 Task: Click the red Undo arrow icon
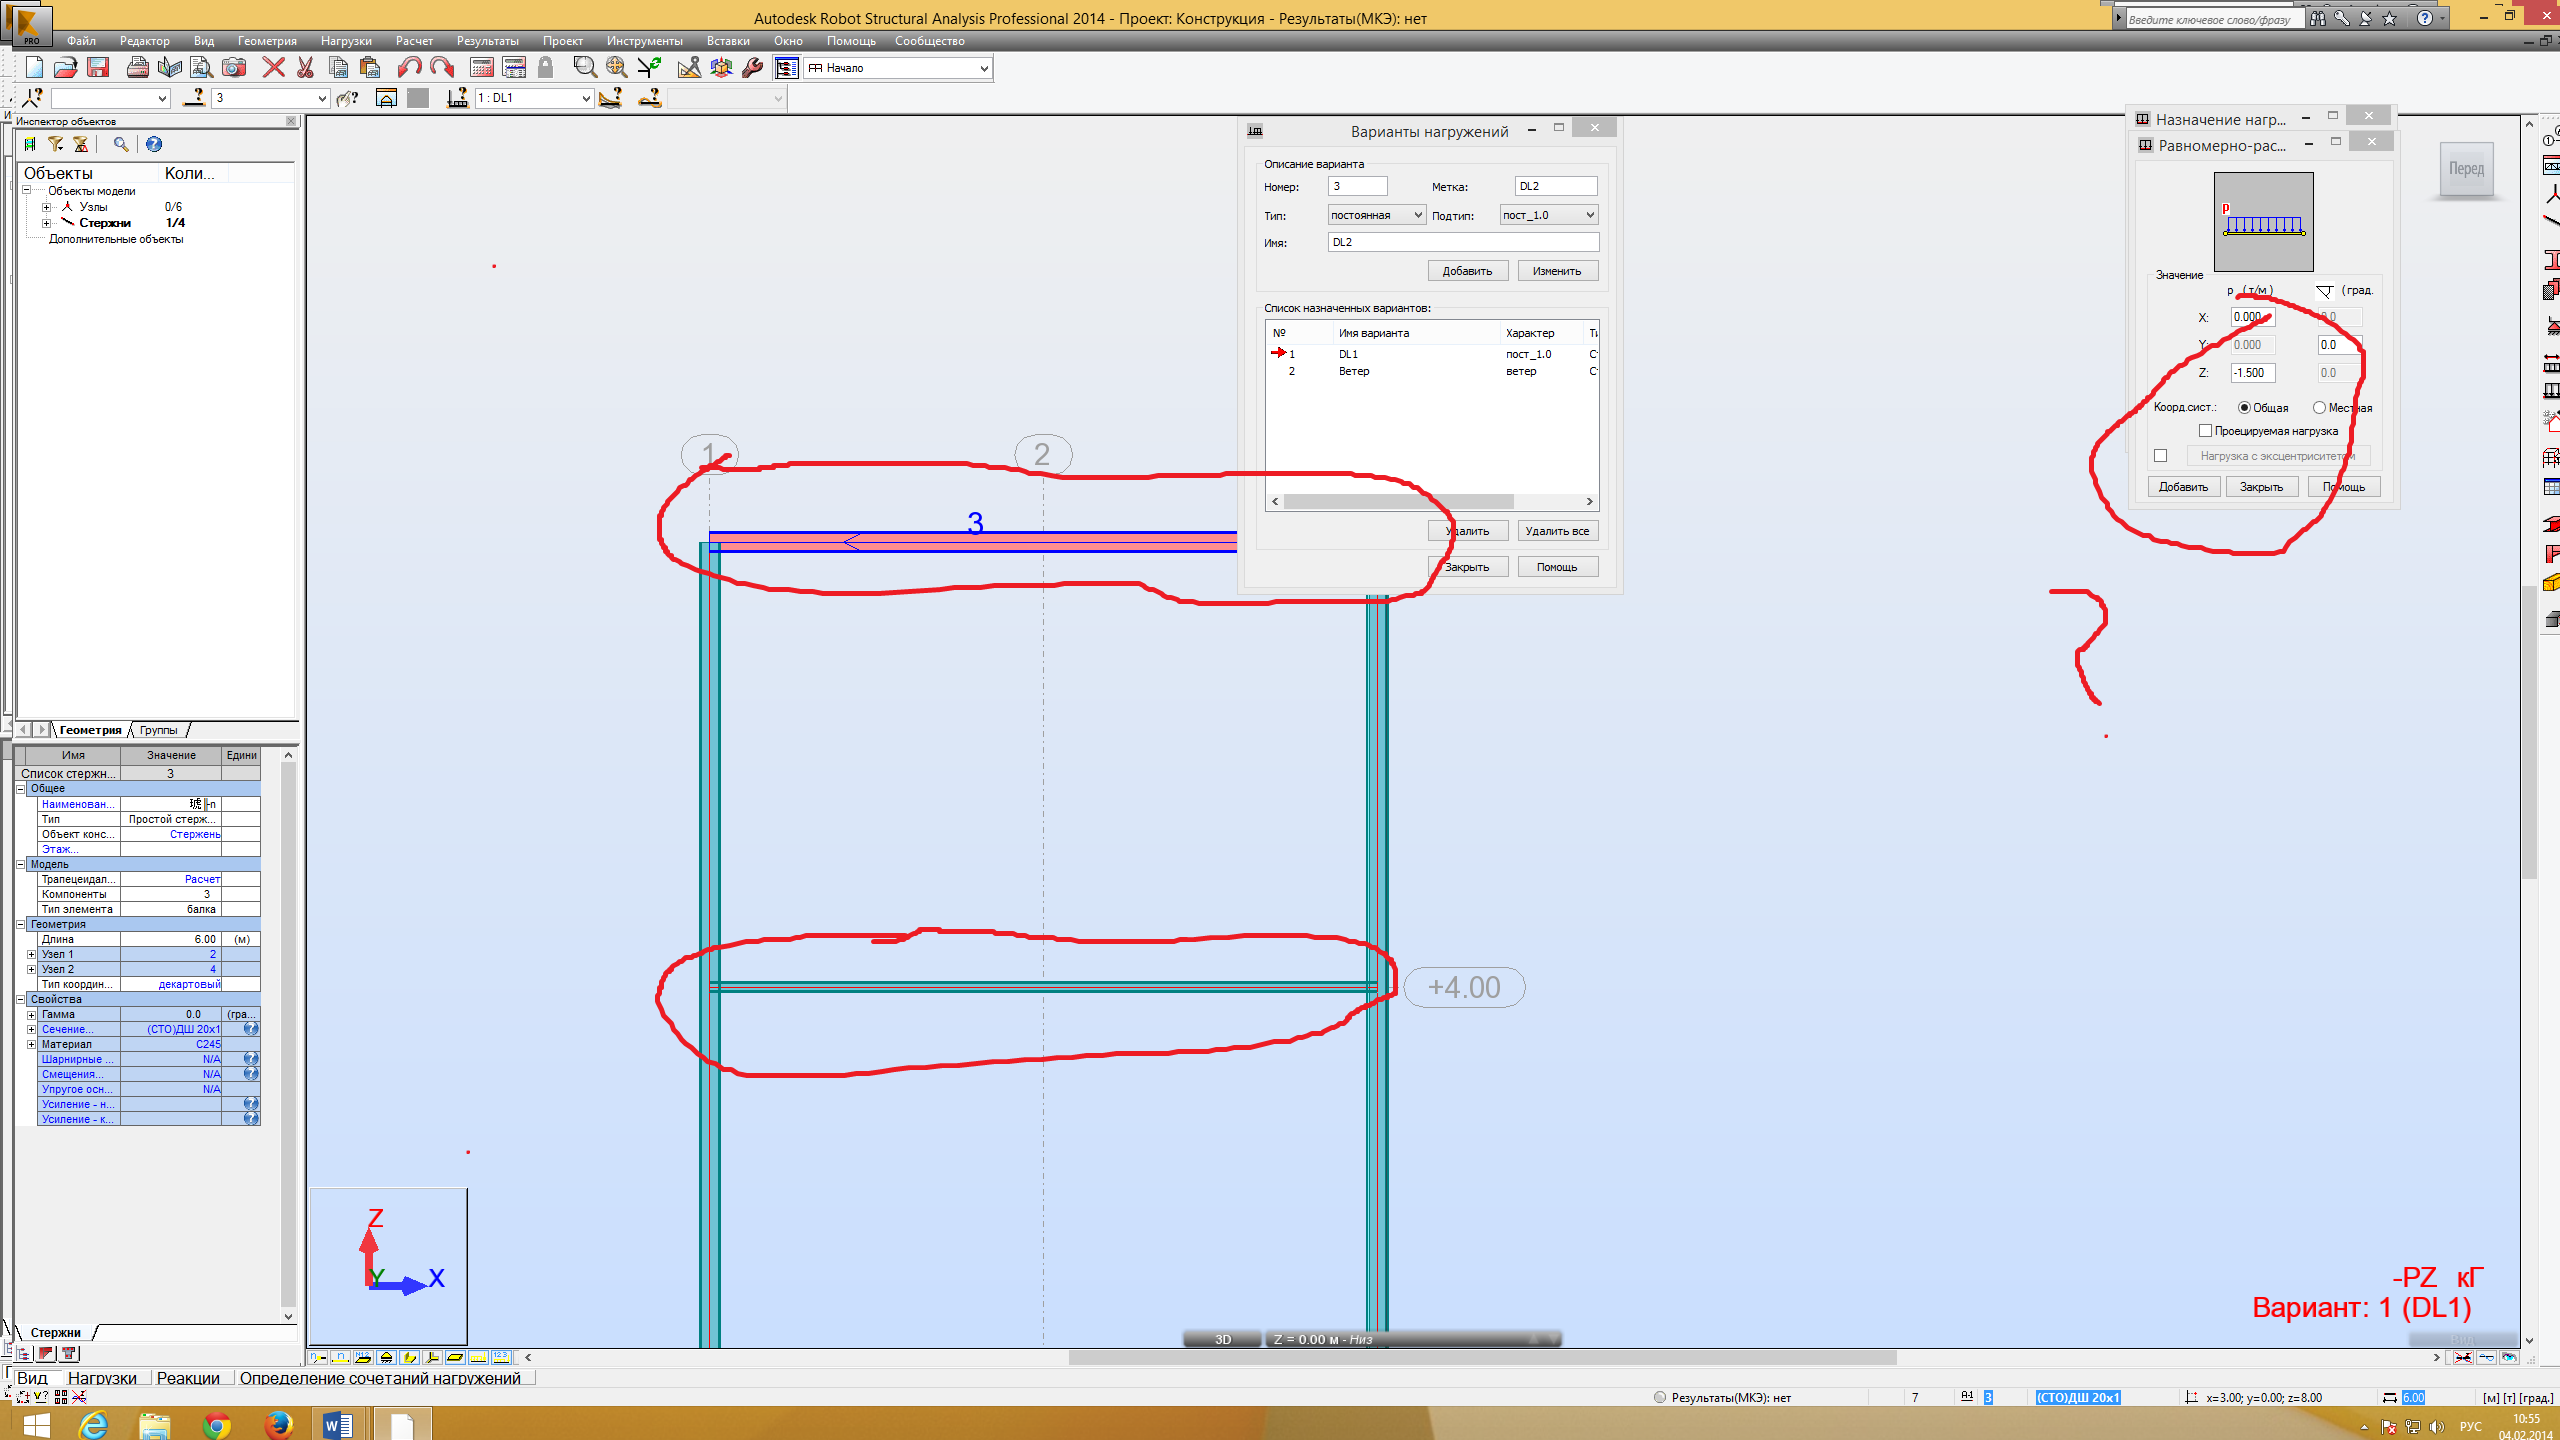tap(409, 67)
